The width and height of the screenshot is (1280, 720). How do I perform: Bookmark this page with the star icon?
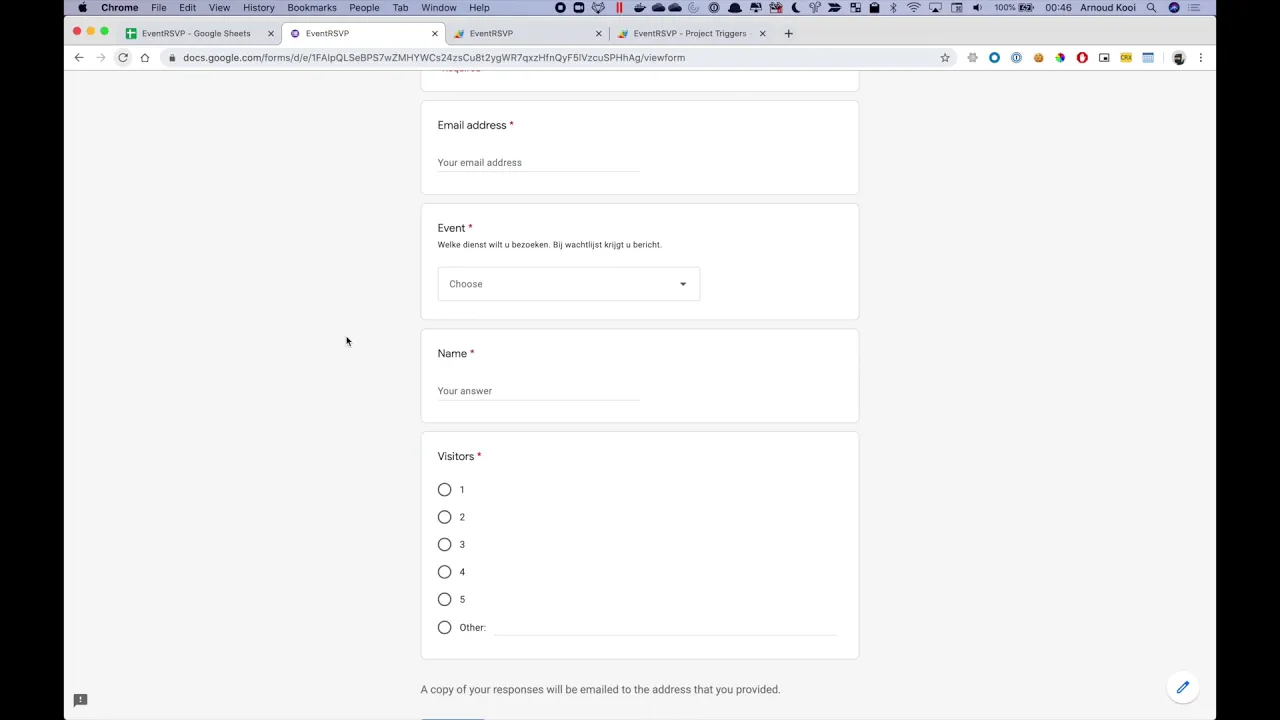coord(944,57)
